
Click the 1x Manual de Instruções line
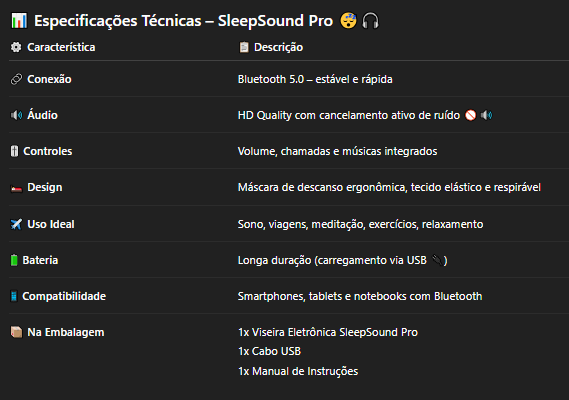[298, 371]
